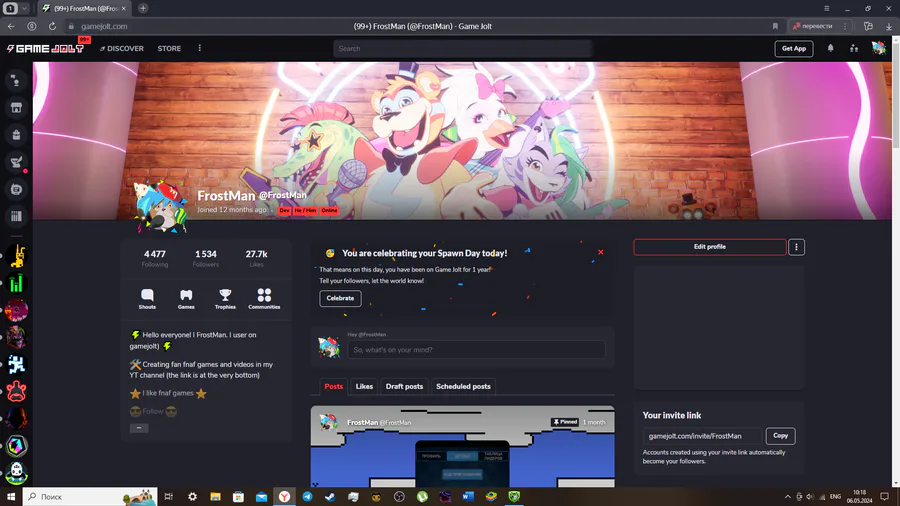Open Telegram from the taskbar
This screenshot has width=900, height=506.
click(x=308, y=497)
